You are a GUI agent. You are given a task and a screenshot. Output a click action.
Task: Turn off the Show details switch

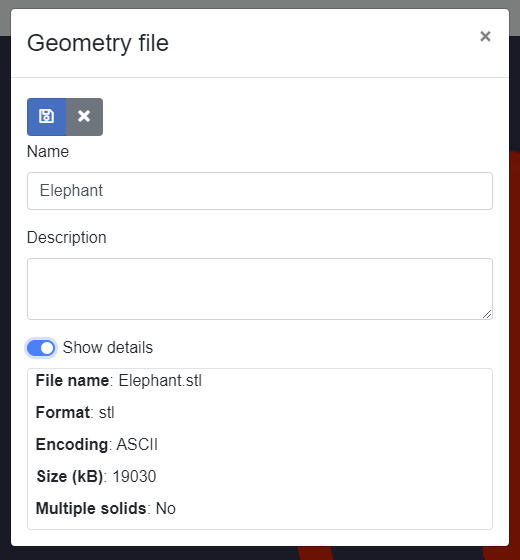41,348
